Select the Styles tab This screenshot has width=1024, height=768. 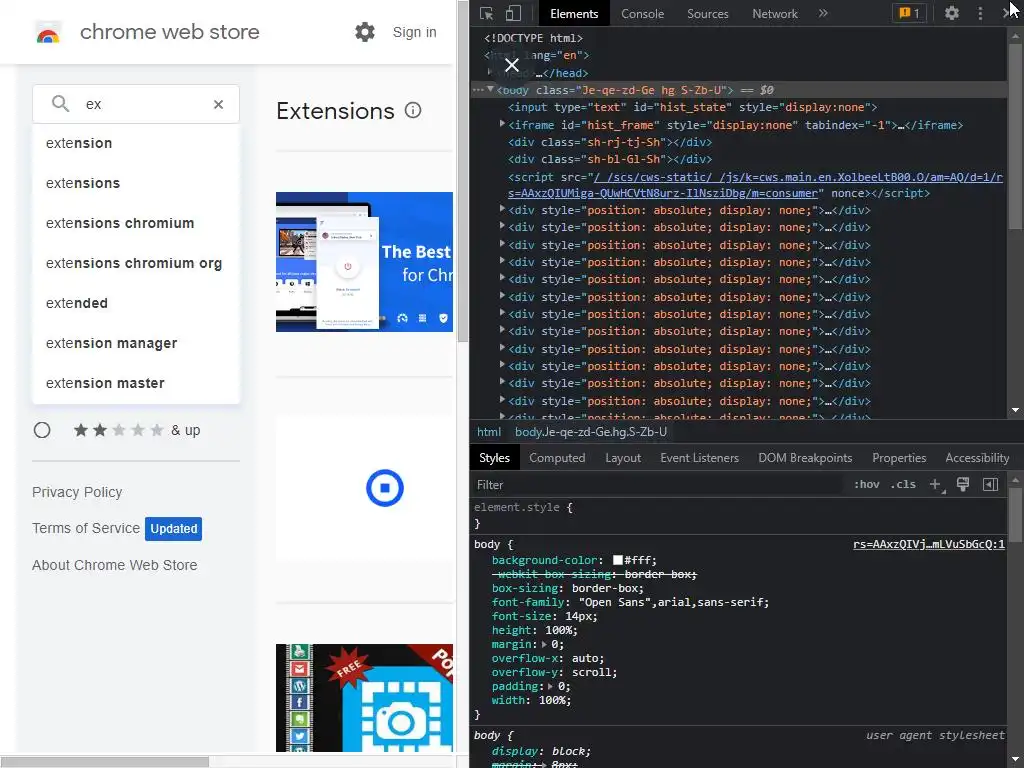coord(494,458)
